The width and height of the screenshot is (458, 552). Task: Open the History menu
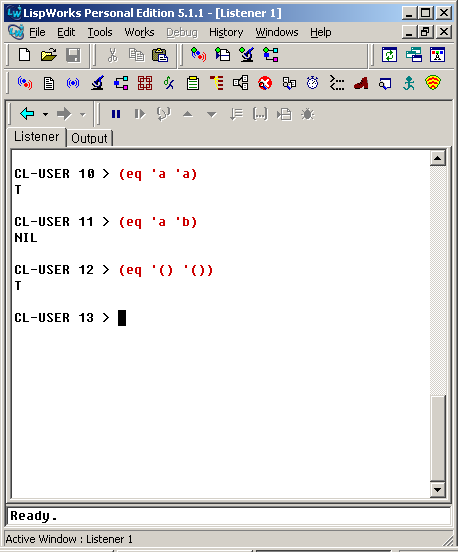226,32
